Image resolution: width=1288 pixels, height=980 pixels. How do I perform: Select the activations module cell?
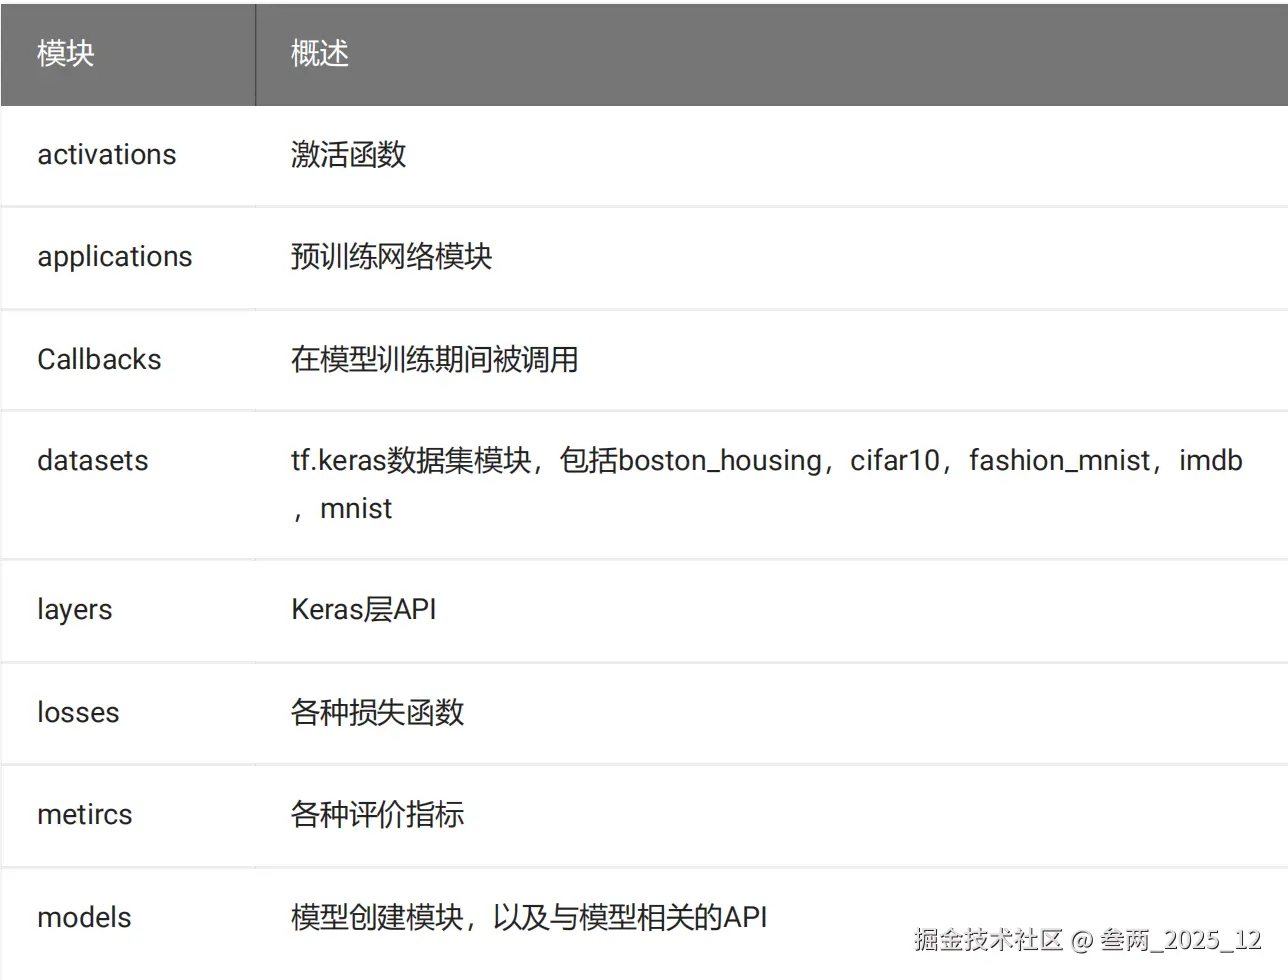(107, 155)
